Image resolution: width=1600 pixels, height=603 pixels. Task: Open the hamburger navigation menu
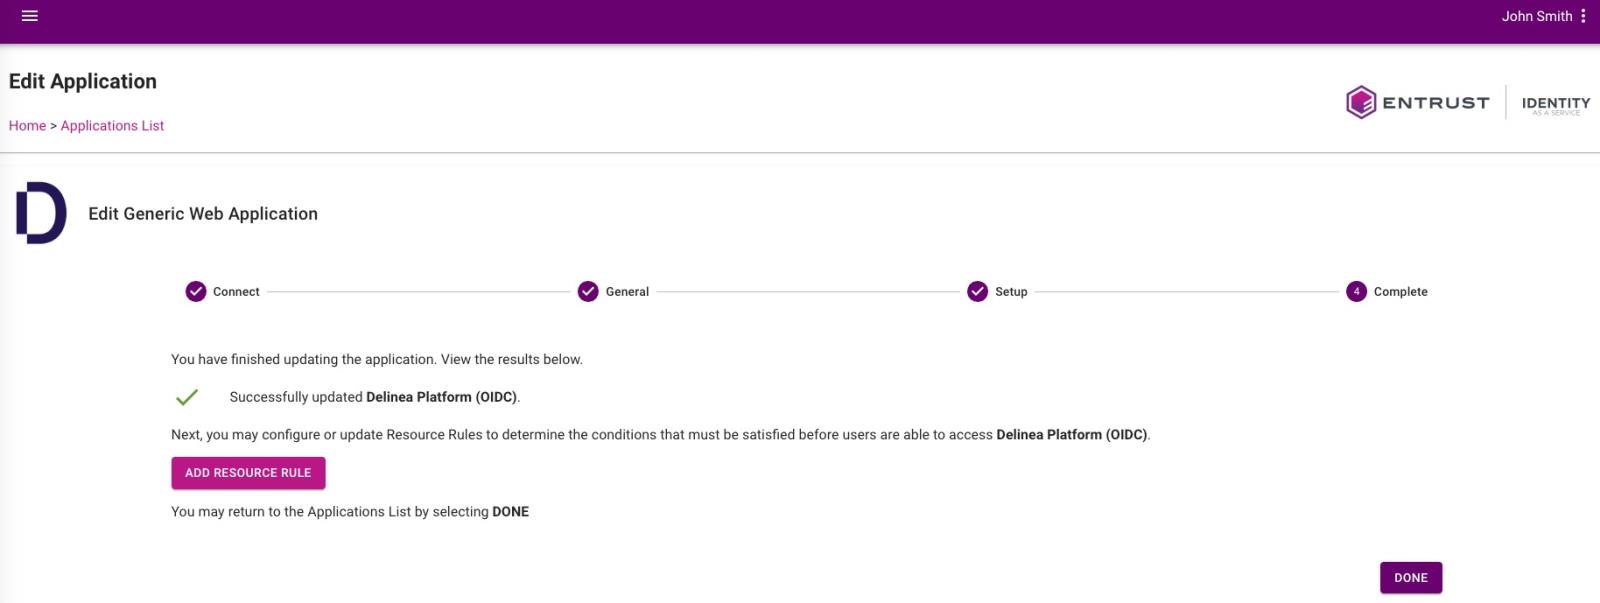tap(30, 16)
